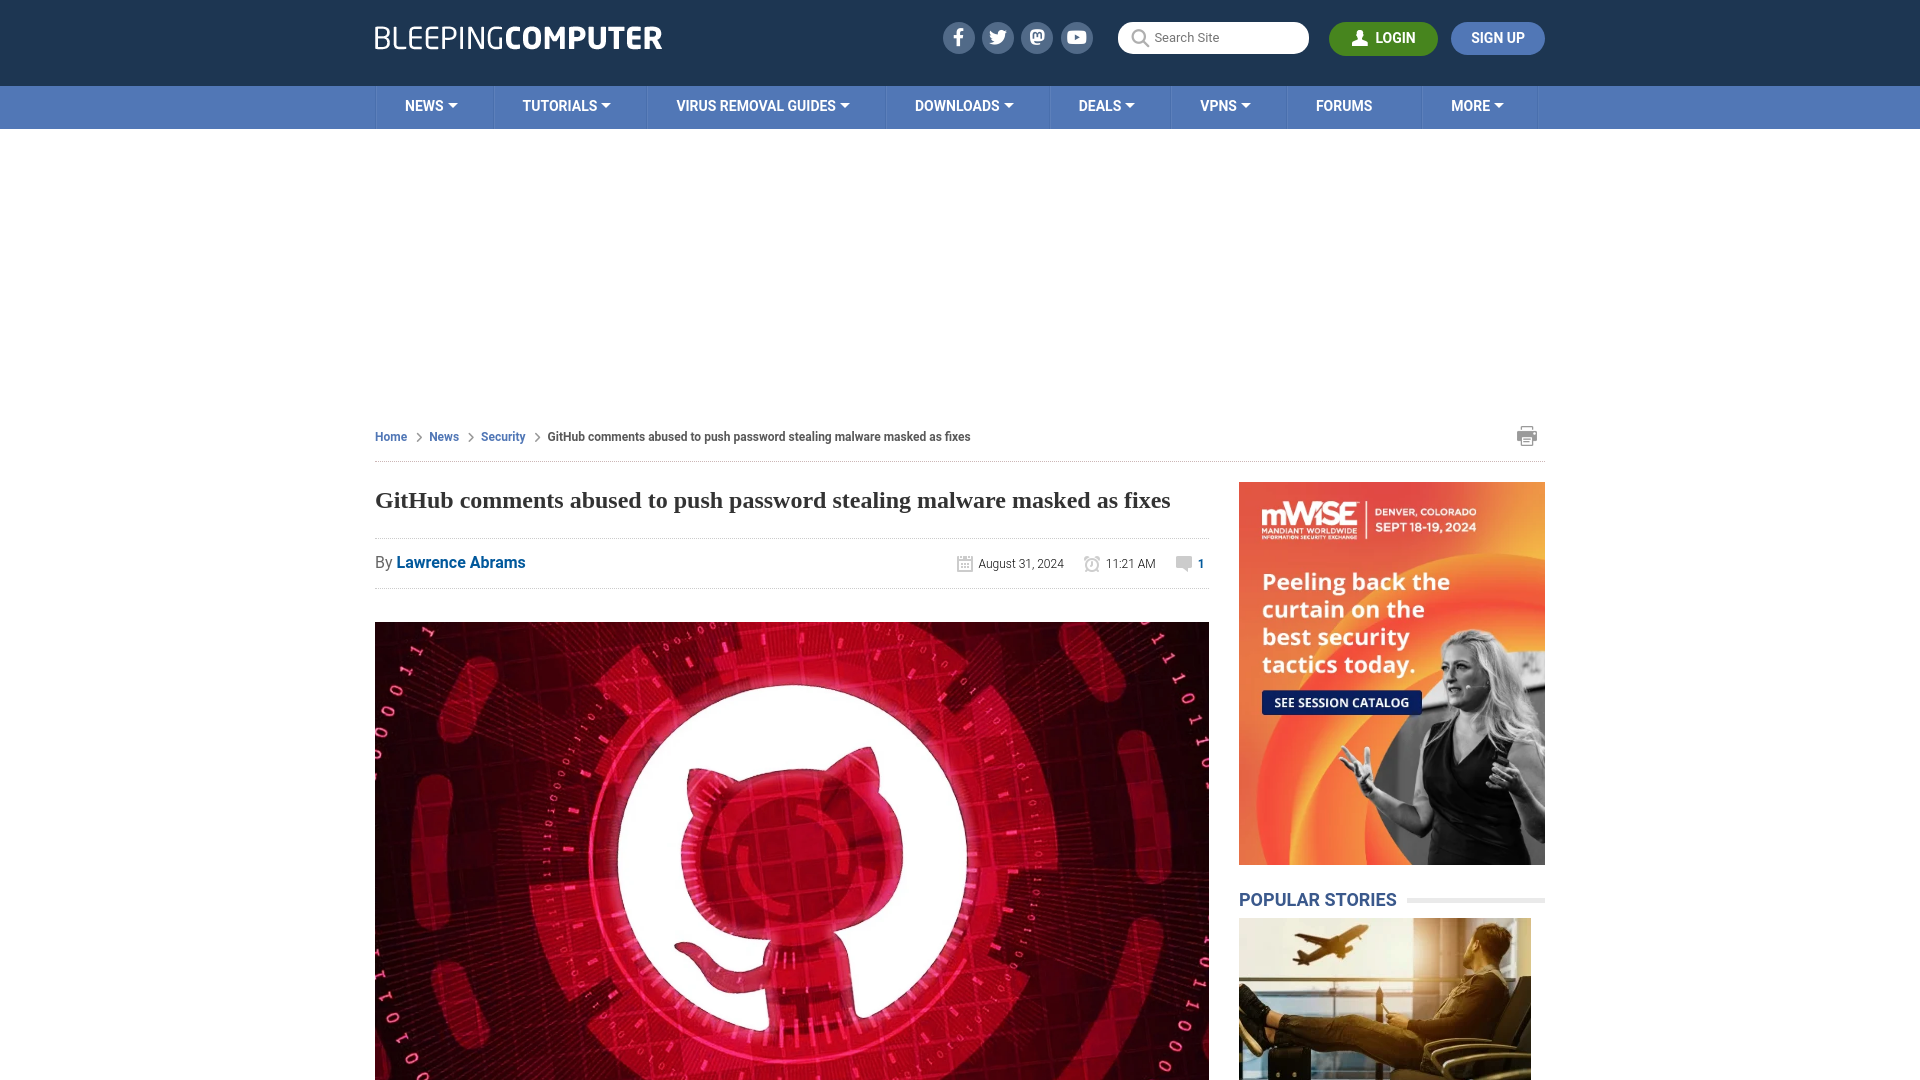
Task: Expand the TUTORIALS dropdown menu
Action: click(566, 105)
